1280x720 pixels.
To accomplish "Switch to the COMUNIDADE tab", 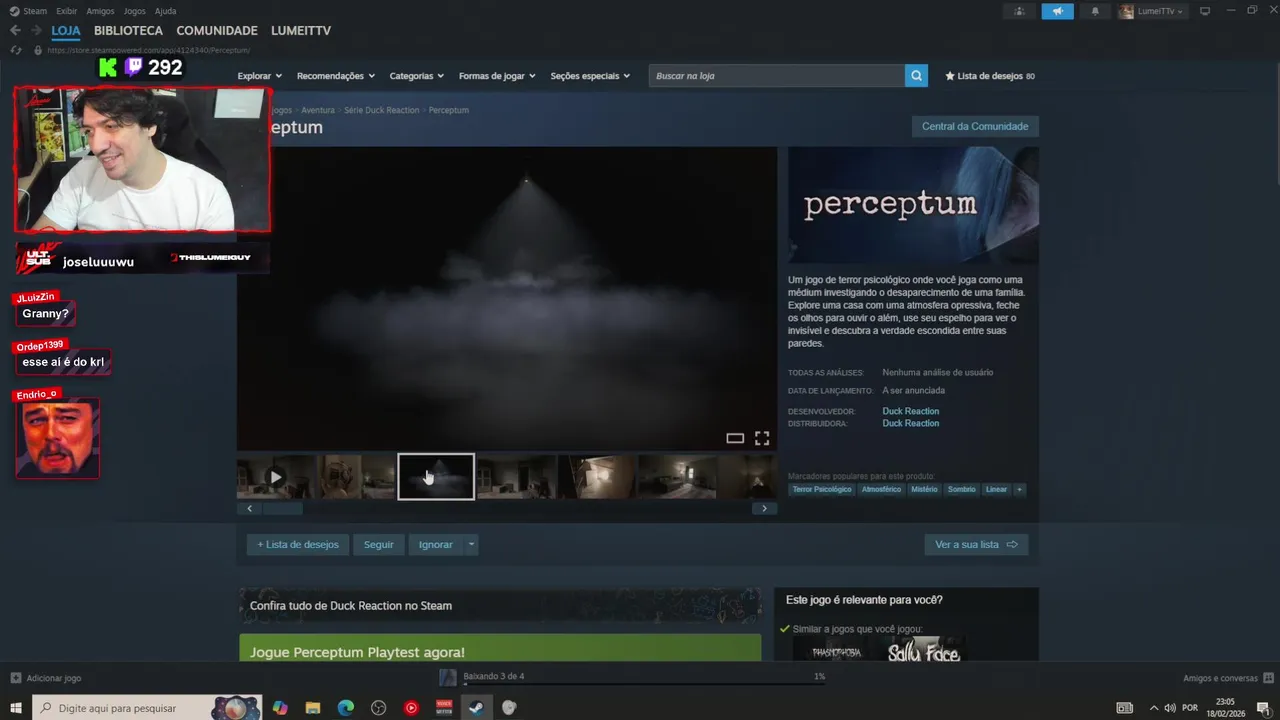I will 217,31.
